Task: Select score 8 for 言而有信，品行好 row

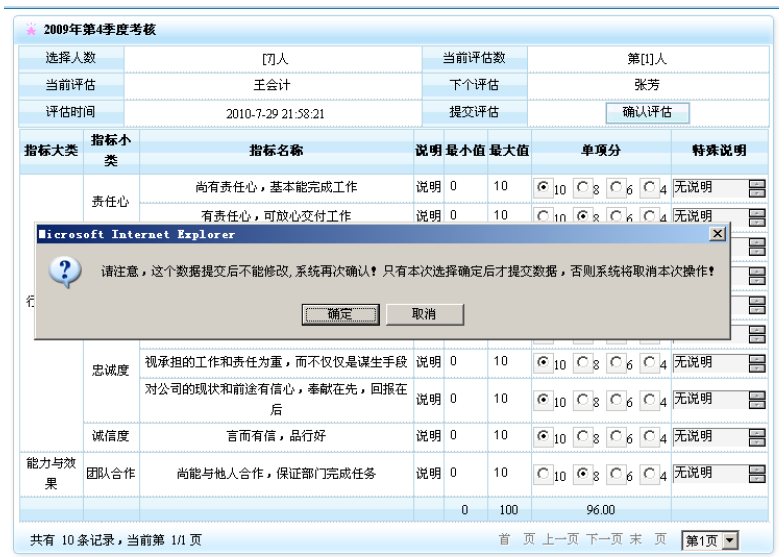Action: pyautogui.click(x=582, y=436)
